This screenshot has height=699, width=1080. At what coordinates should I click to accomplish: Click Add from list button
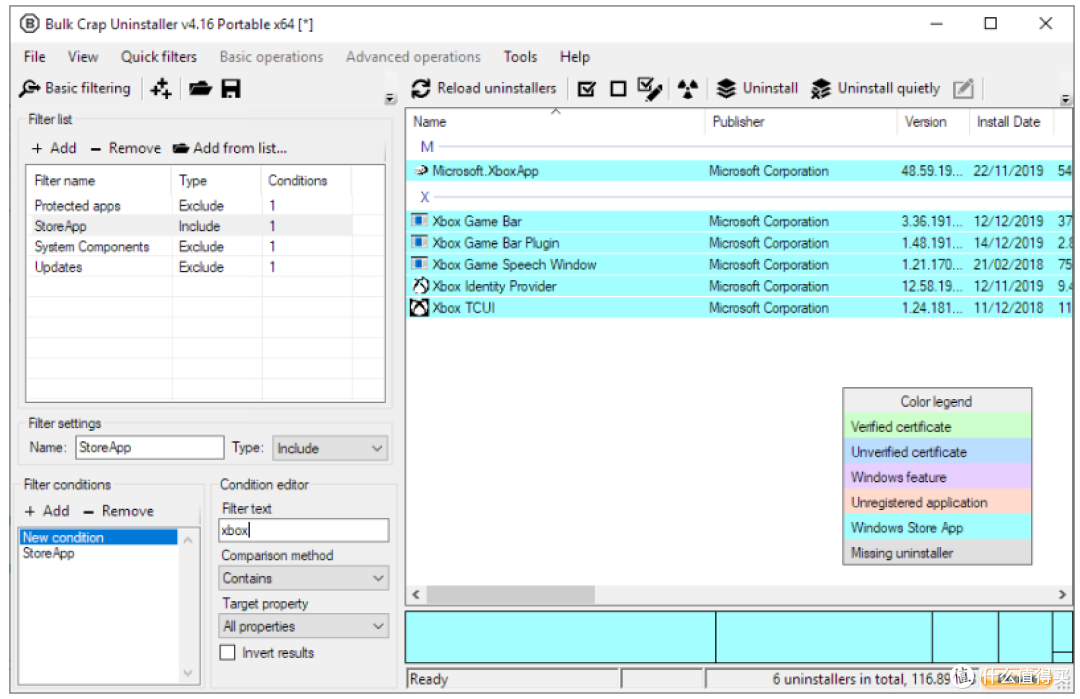click(x=229, y=148)
